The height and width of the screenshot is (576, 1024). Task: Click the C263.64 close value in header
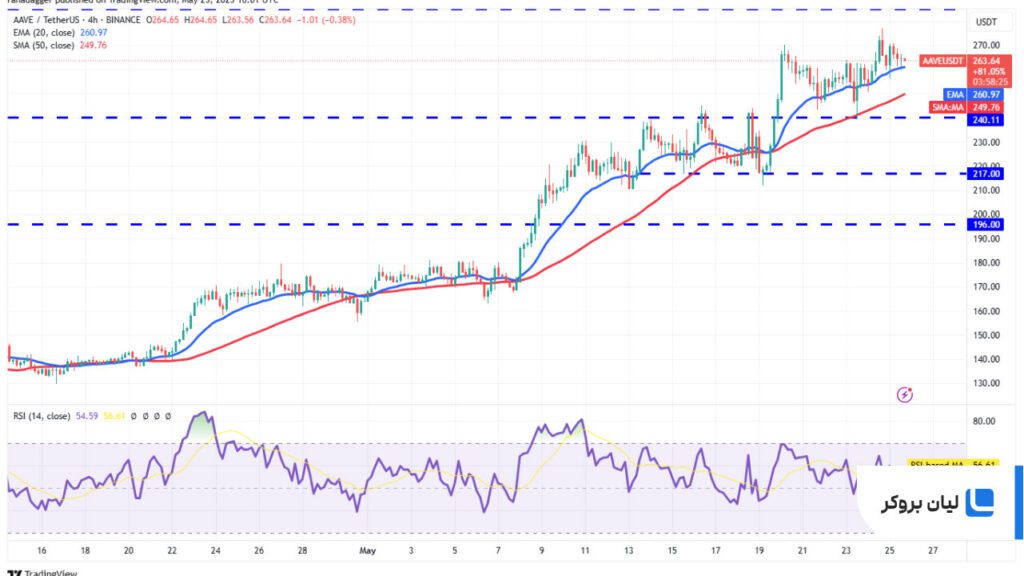275,20
